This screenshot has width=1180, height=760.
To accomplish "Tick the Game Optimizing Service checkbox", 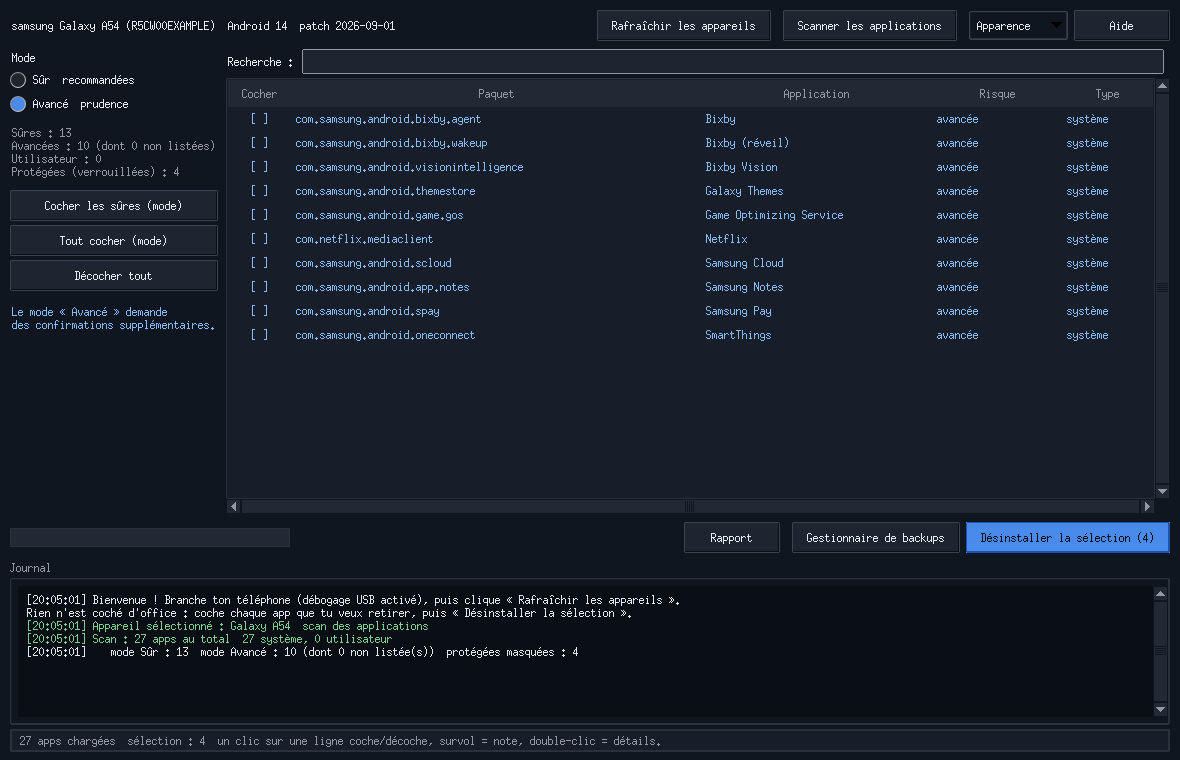I will [259, 215].
